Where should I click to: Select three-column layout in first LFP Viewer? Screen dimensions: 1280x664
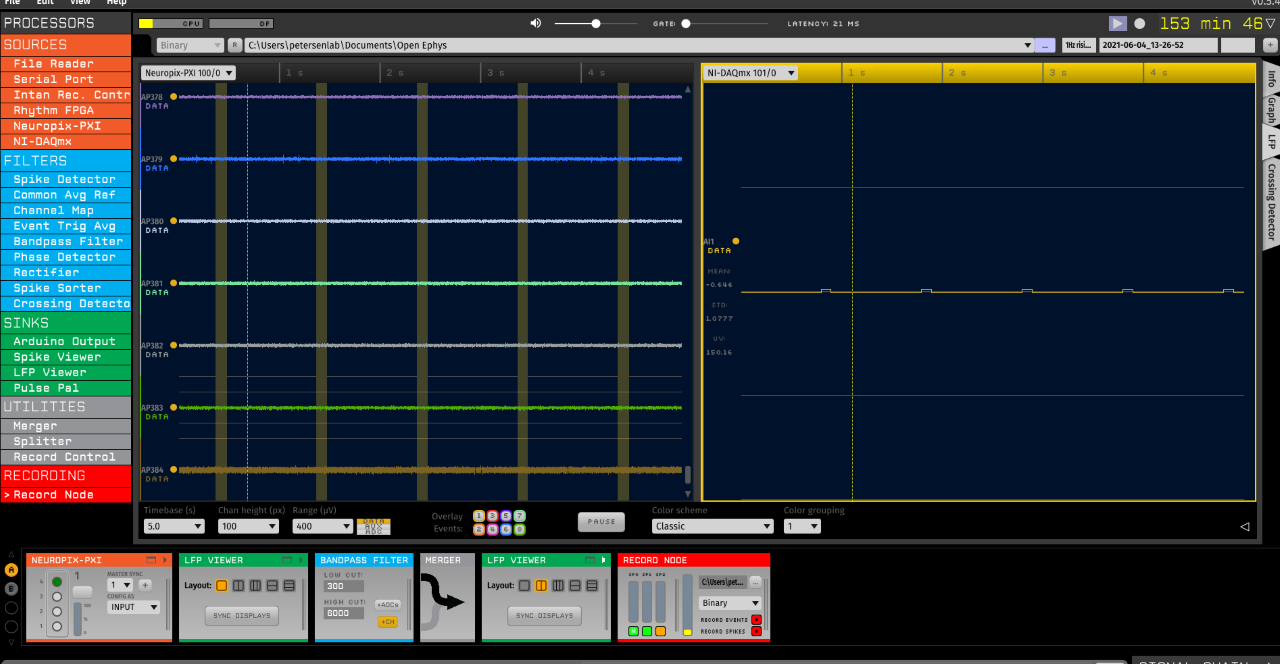pyautogui.click(x=255, y=585)
